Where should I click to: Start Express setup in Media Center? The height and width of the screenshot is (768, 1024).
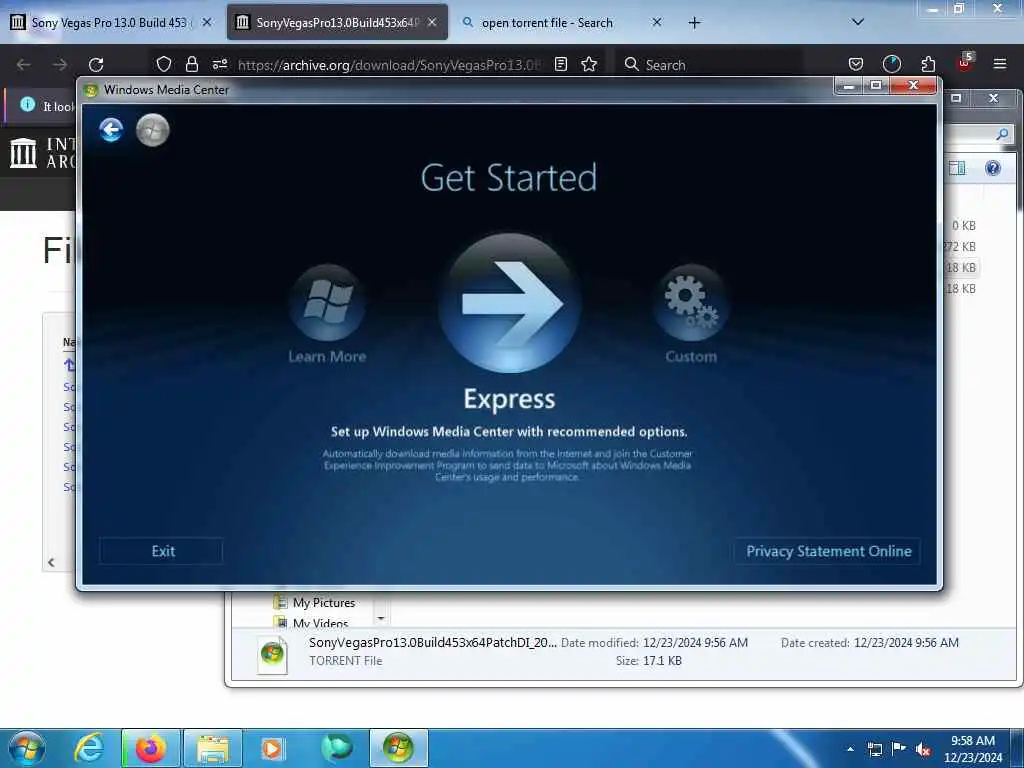click(x=509, y=304)
